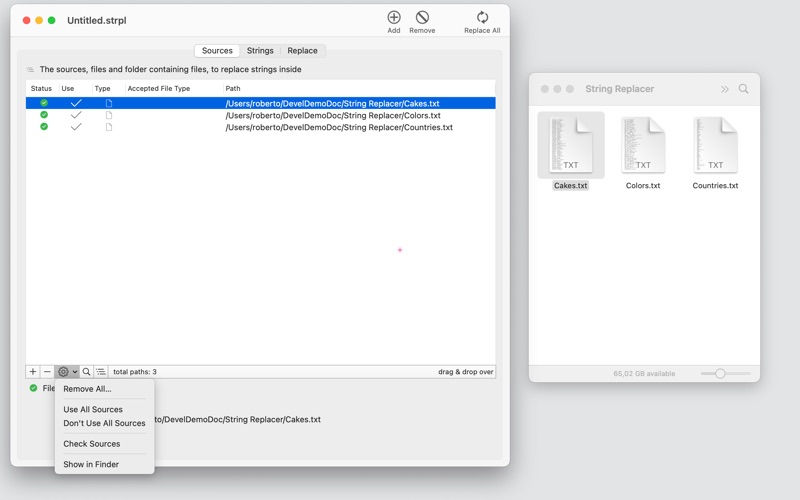This screenshot has height=500, width=800.
Task: Close the Untitled.strpl window with red button
Action: [27, 20]
